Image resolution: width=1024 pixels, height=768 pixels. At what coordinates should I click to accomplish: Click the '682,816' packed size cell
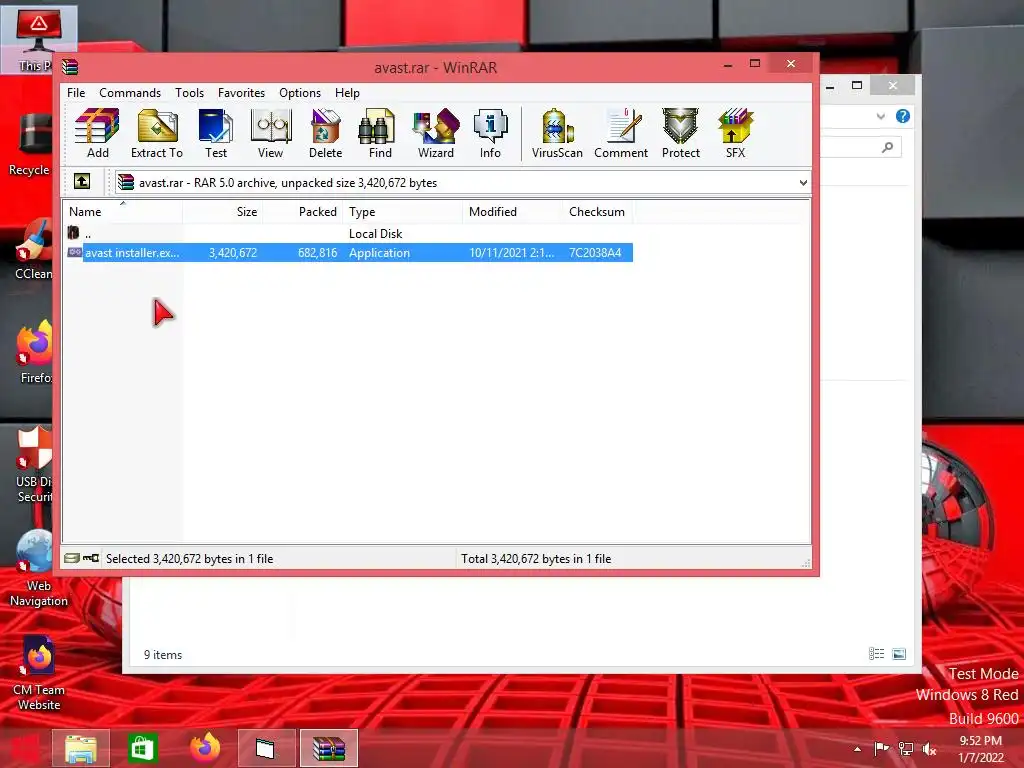click(x=317, y=253)
